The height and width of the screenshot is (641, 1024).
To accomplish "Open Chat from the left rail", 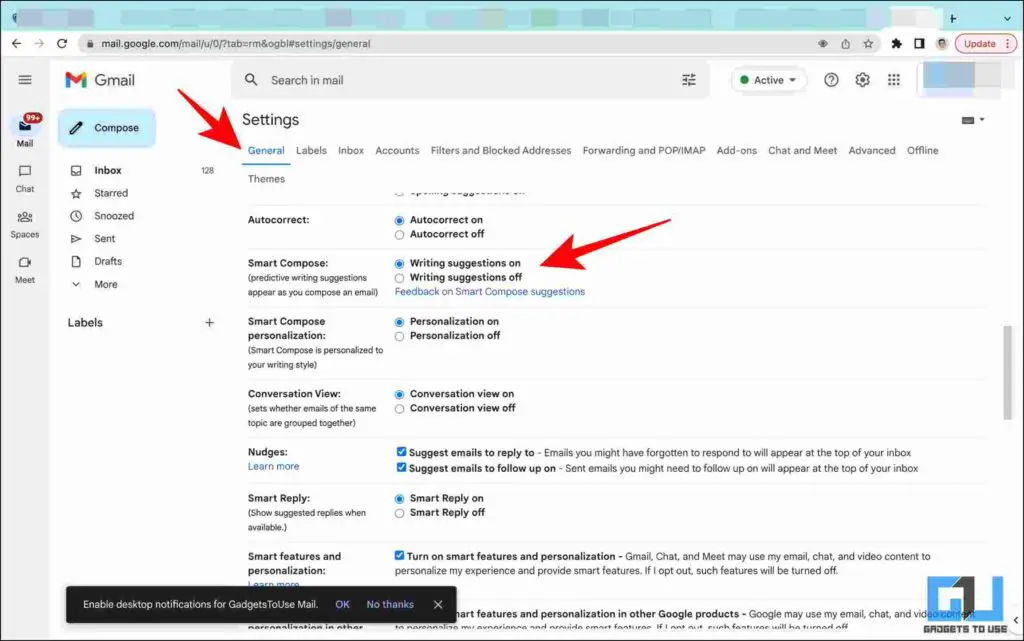I will (25, 178).
